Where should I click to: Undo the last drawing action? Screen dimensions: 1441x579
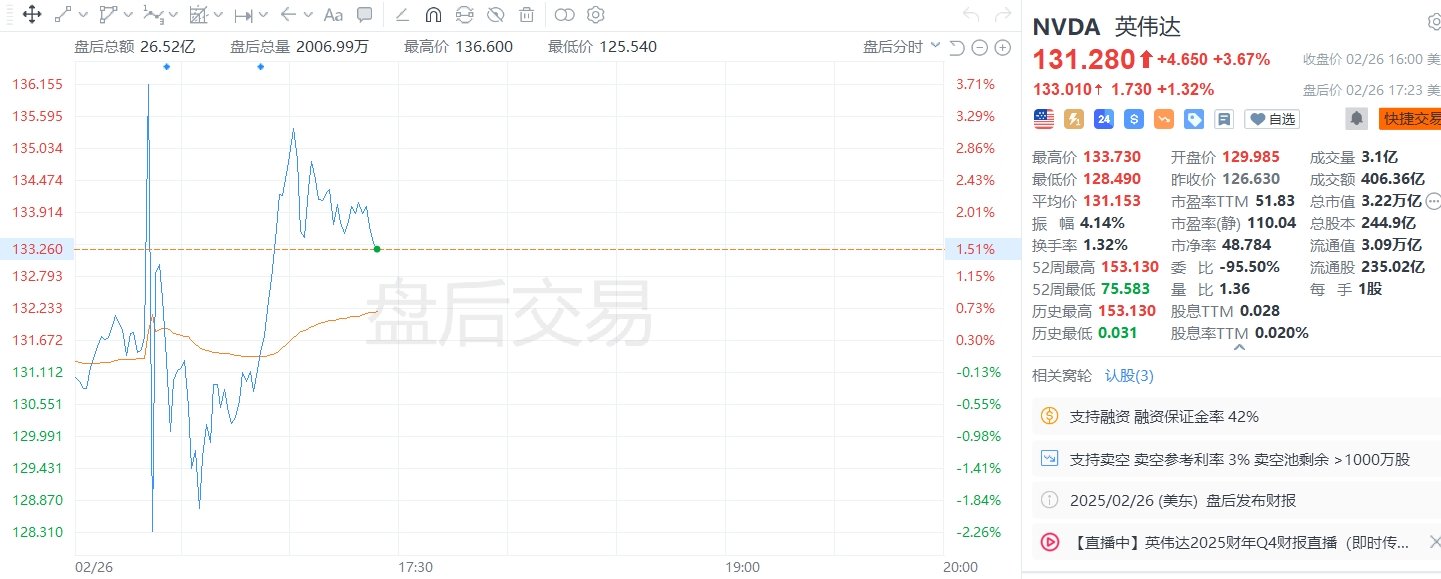pyautogui.click(x=971, y=15)
